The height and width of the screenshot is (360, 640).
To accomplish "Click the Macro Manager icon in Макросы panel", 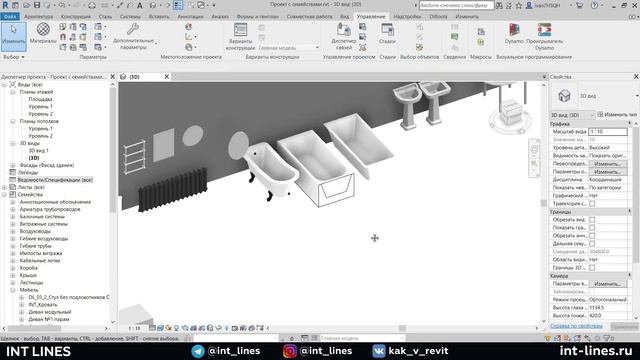I will click(x=481, y=32).
